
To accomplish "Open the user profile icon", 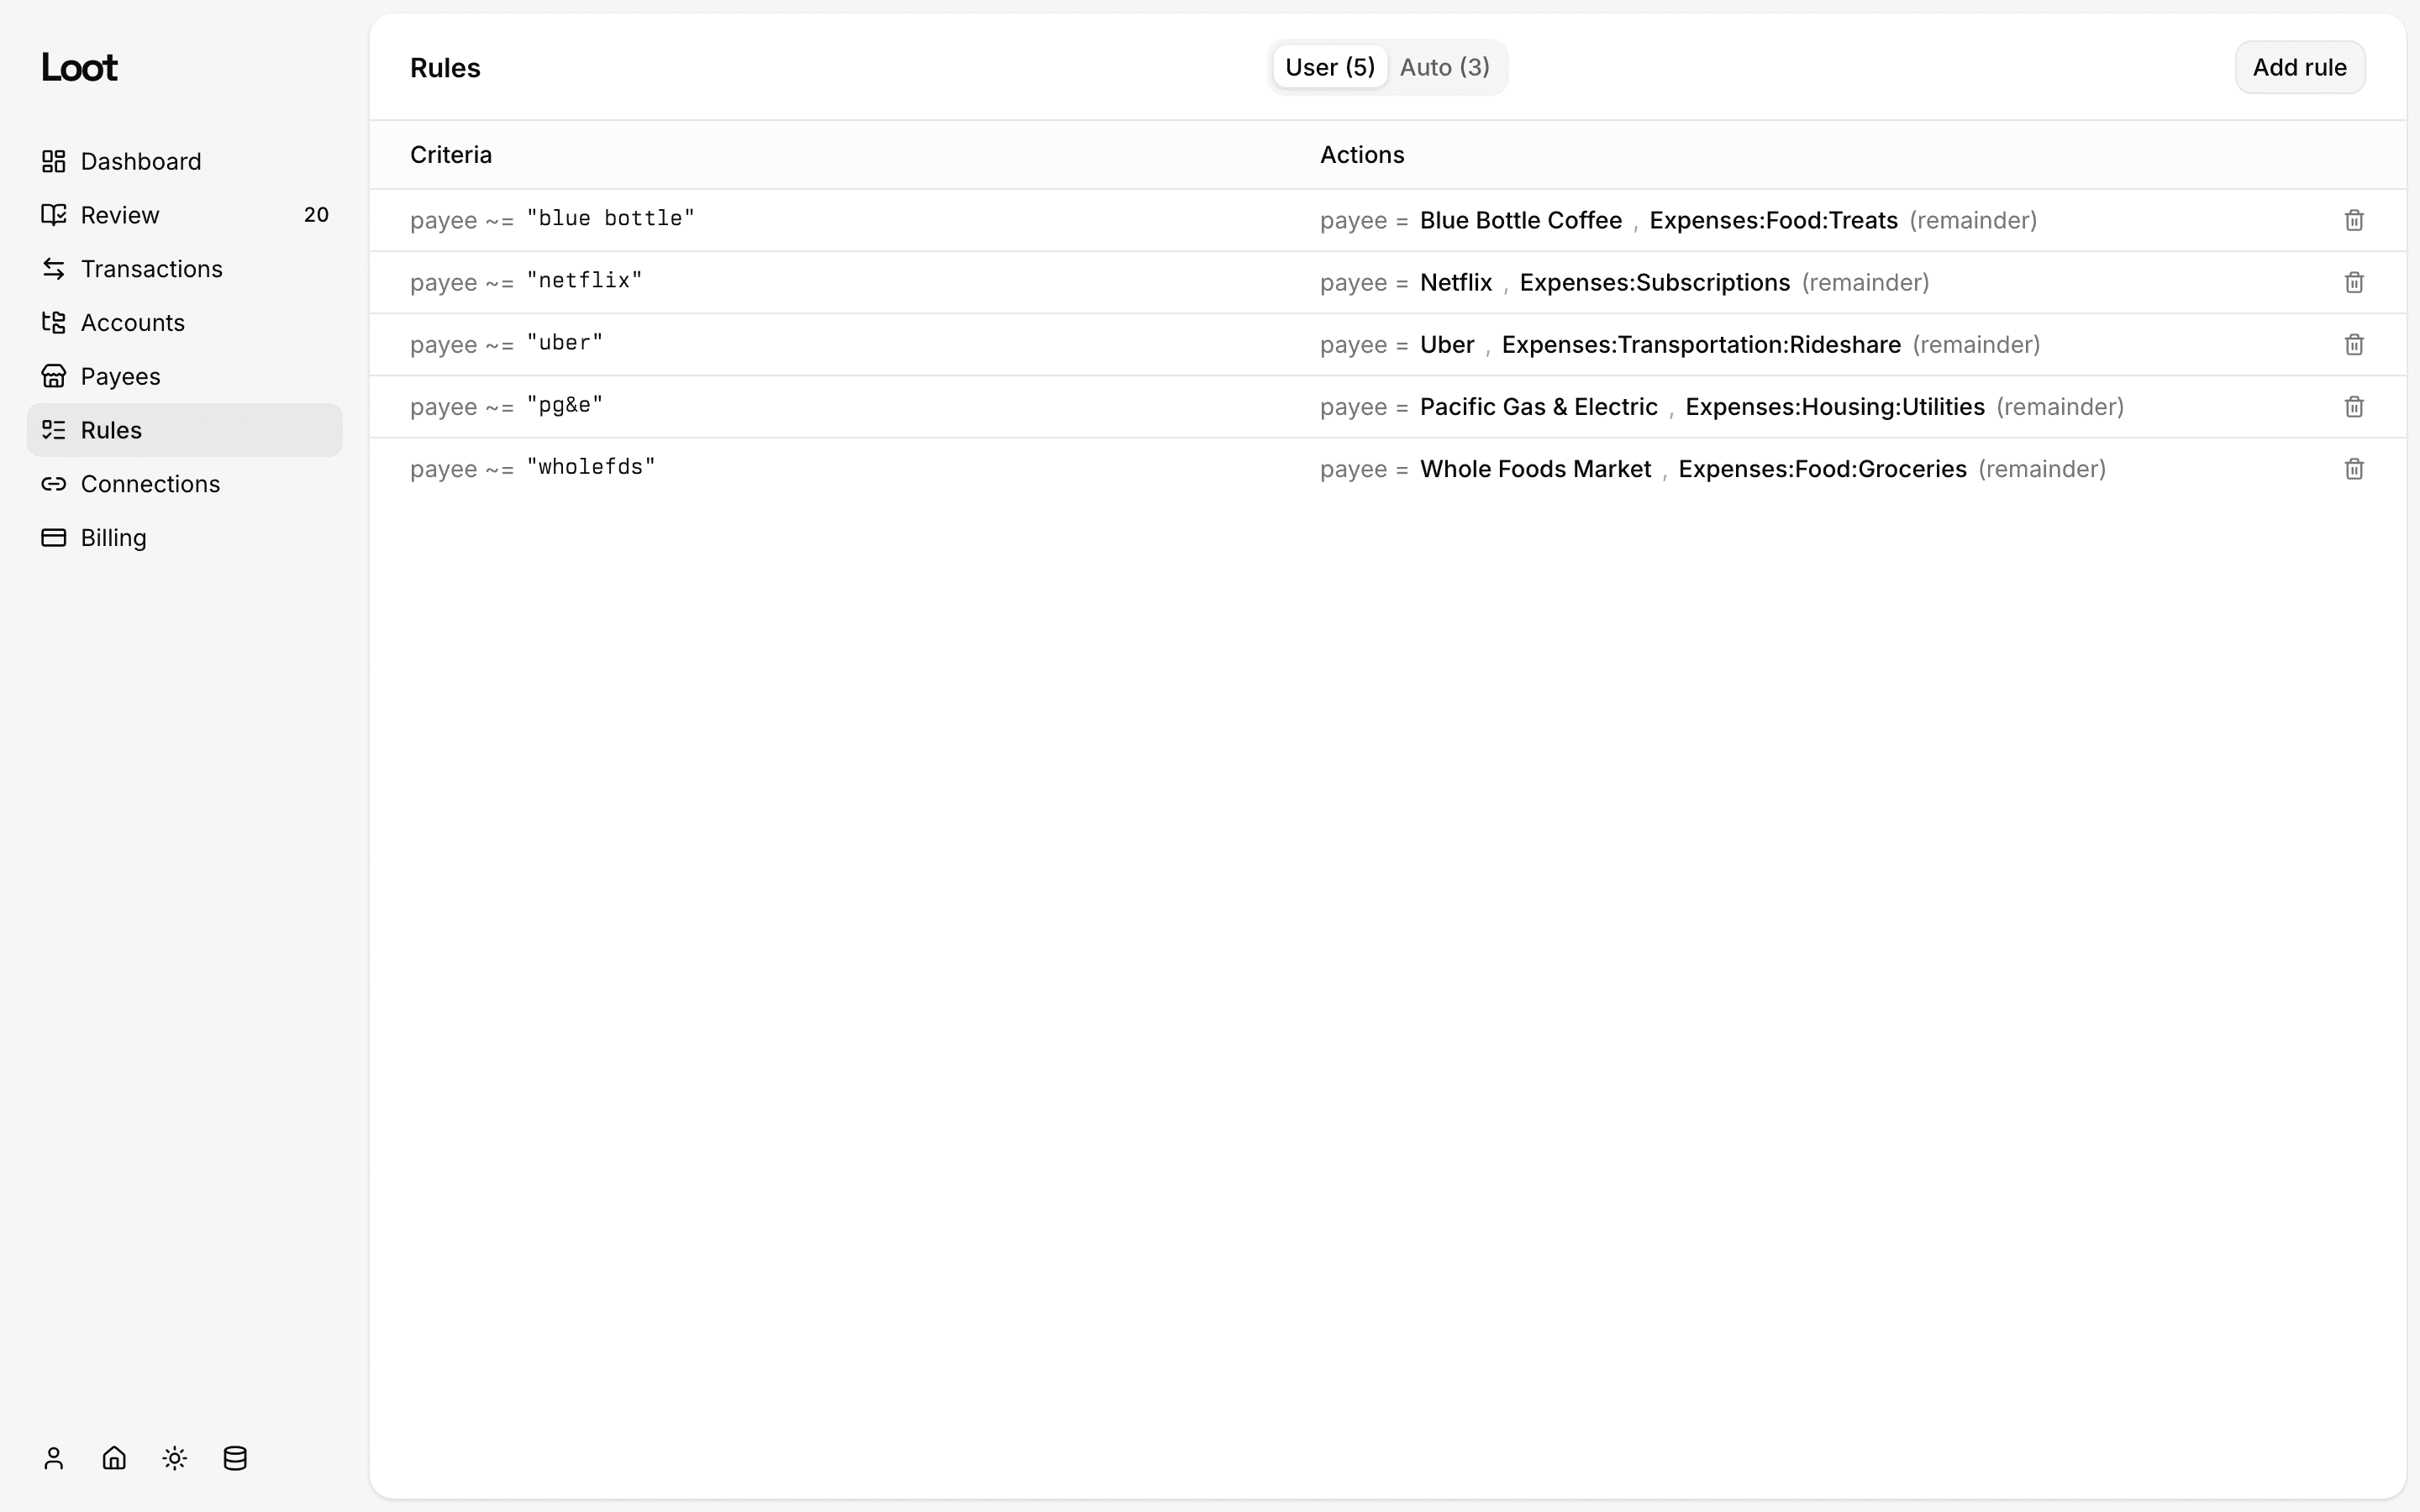I will [54, 1458].
